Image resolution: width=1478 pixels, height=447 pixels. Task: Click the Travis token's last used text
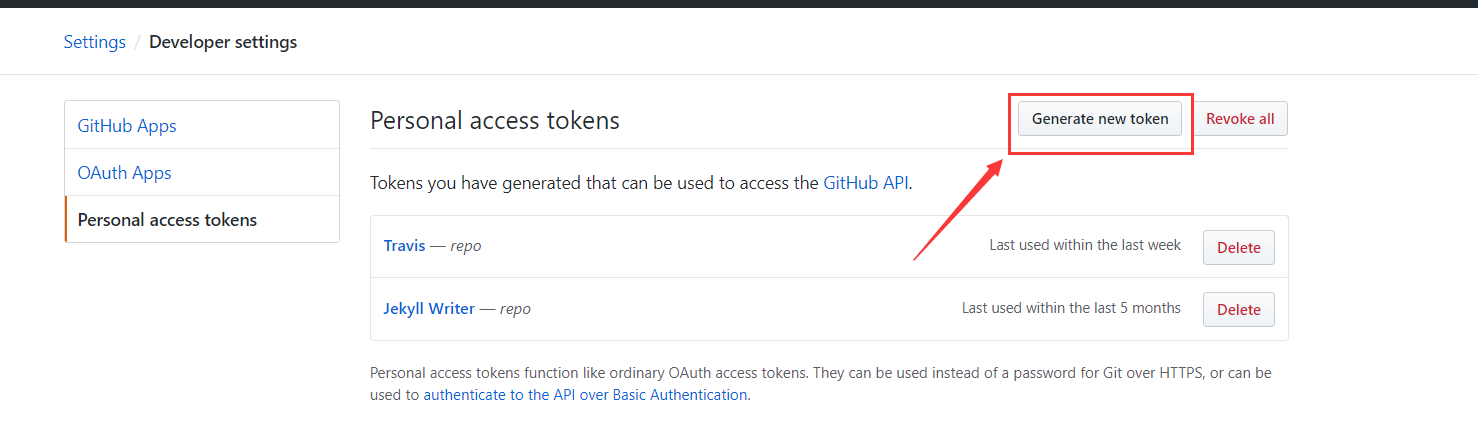tap(1085, 245)
